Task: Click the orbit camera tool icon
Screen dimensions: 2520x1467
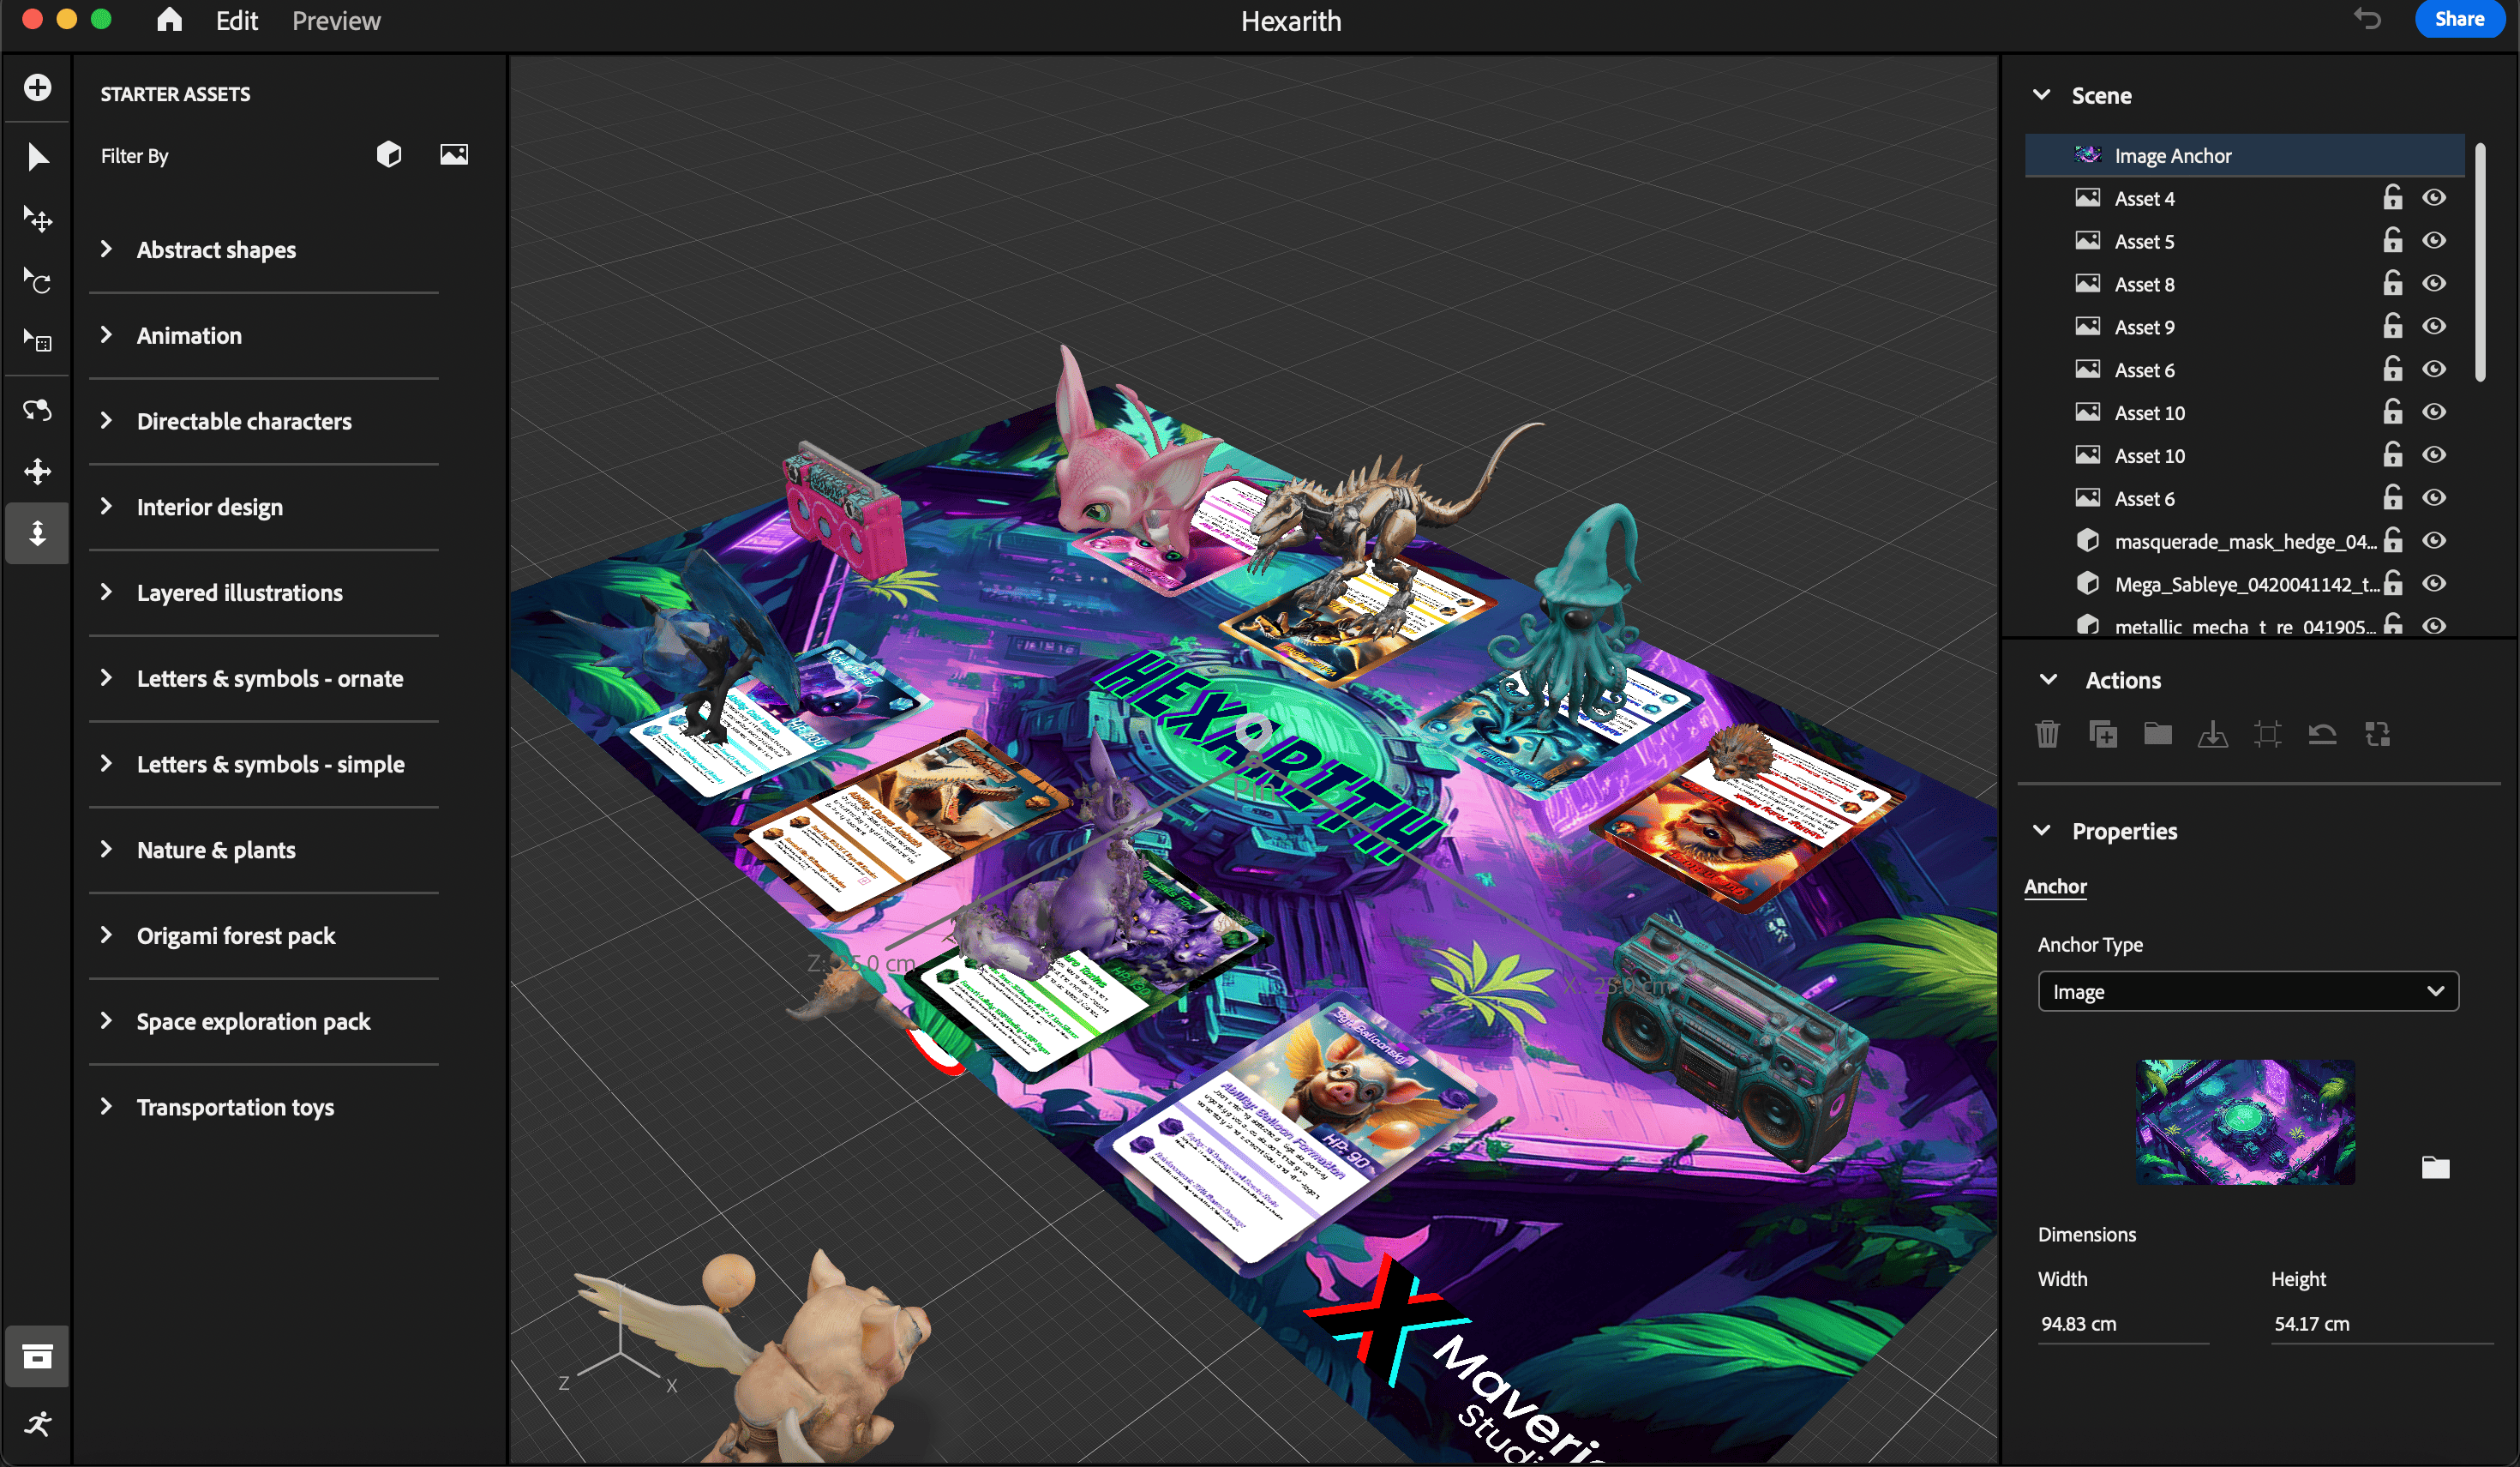Action: 37,410
